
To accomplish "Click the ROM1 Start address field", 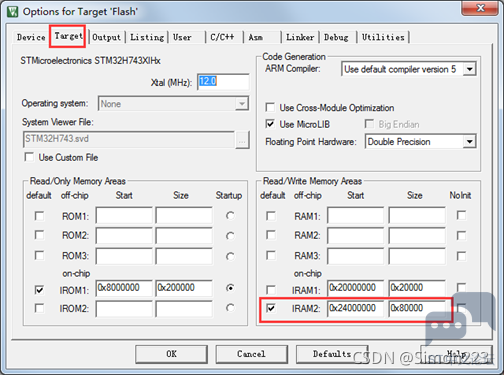I will click(124, 215).
